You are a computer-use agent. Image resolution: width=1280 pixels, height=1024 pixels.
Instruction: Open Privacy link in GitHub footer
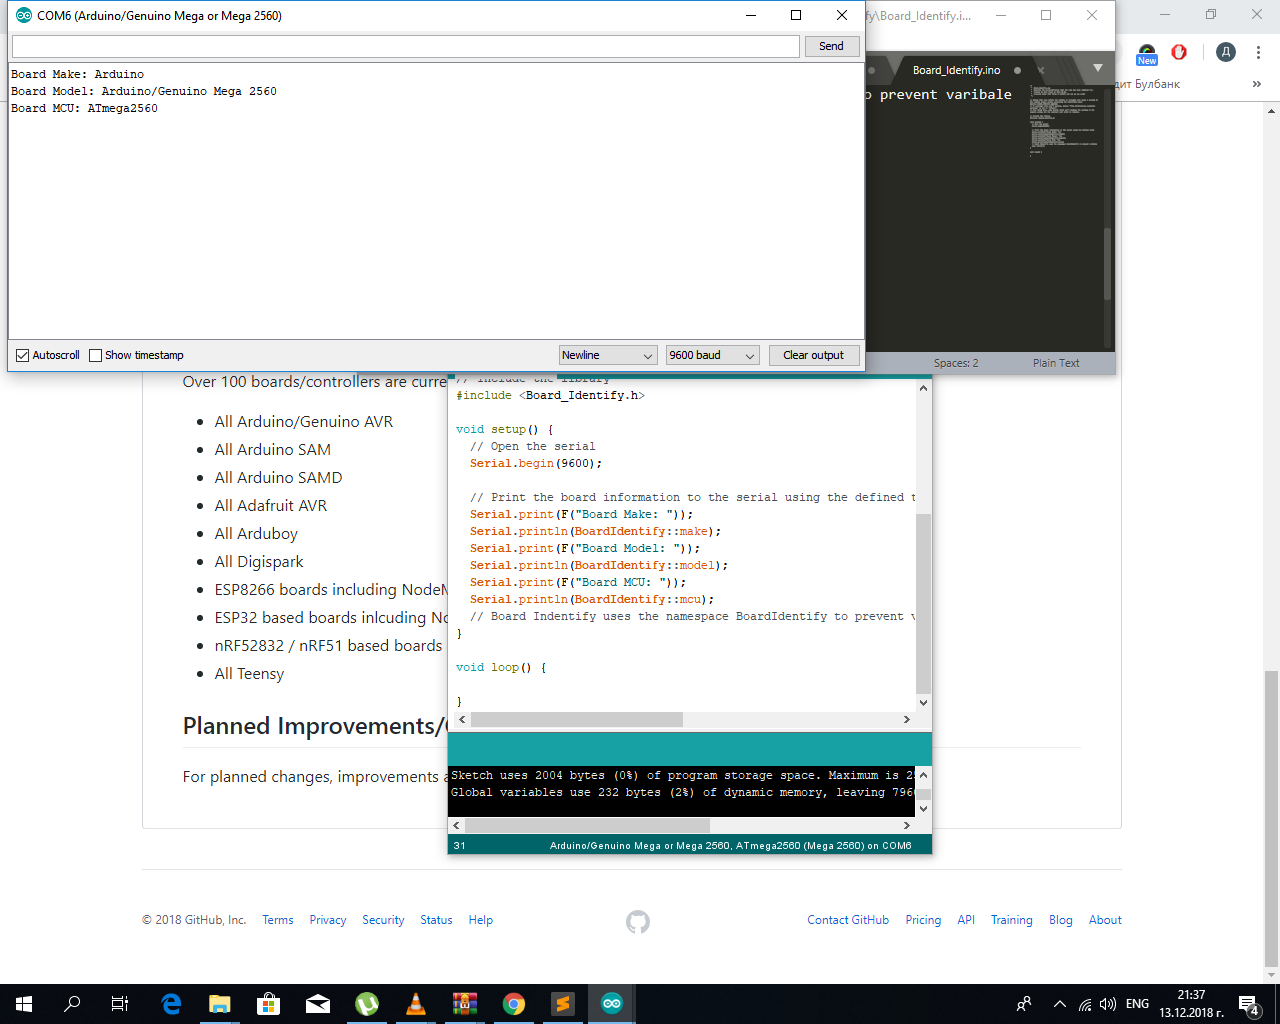[328, 920]
